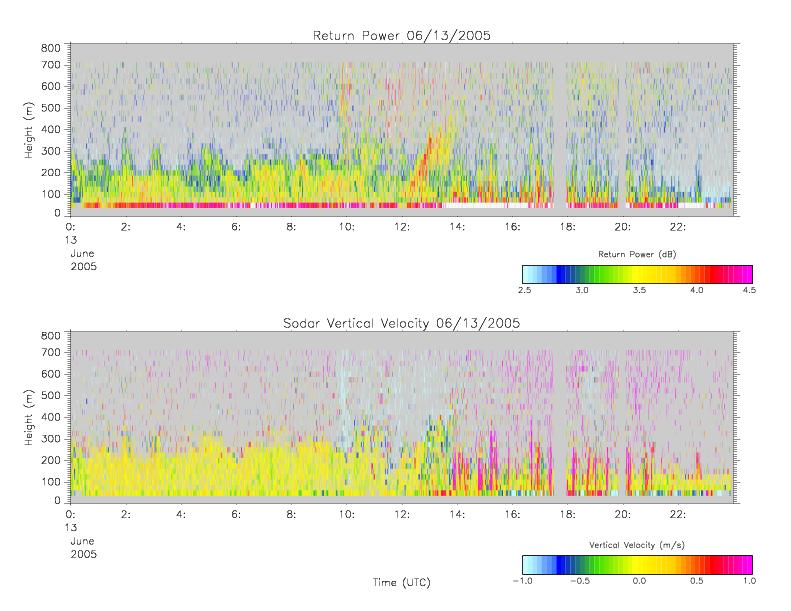Click the "Sodar Vertical Velocity 06/13/2005" title
This screenshot has width=791, height=611.
click(402, 323)
